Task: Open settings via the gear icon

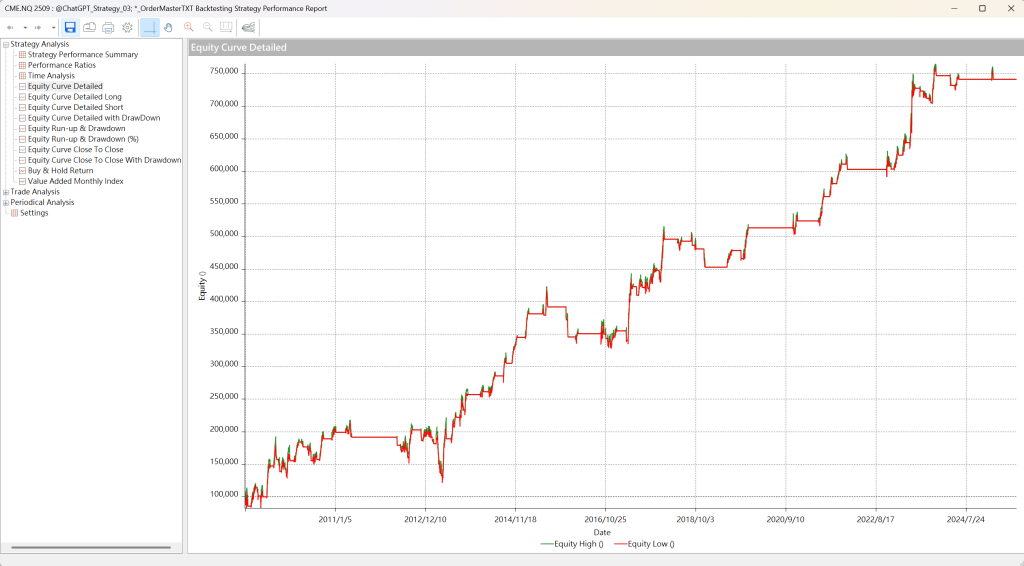Action: point(127,27)
